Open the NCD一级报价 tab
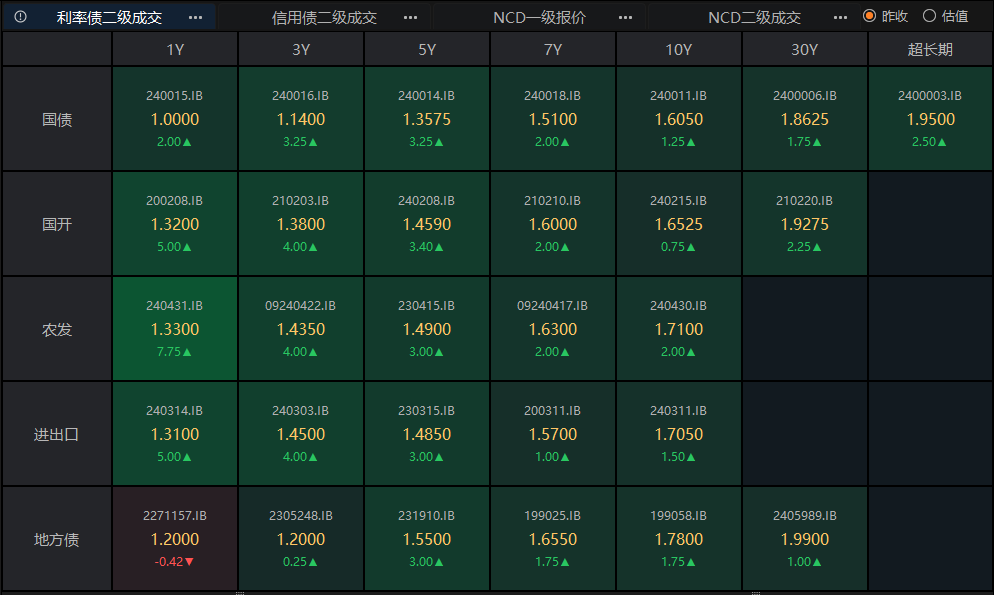Screen dimensions: 994x595 (x=539, y=18)
